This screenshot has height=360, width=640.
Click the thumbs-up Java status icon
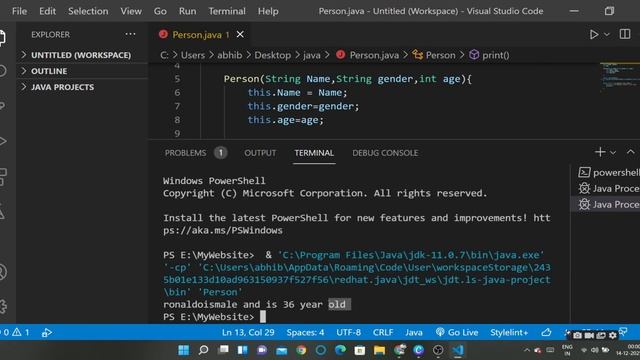click(x=546, y=332)
